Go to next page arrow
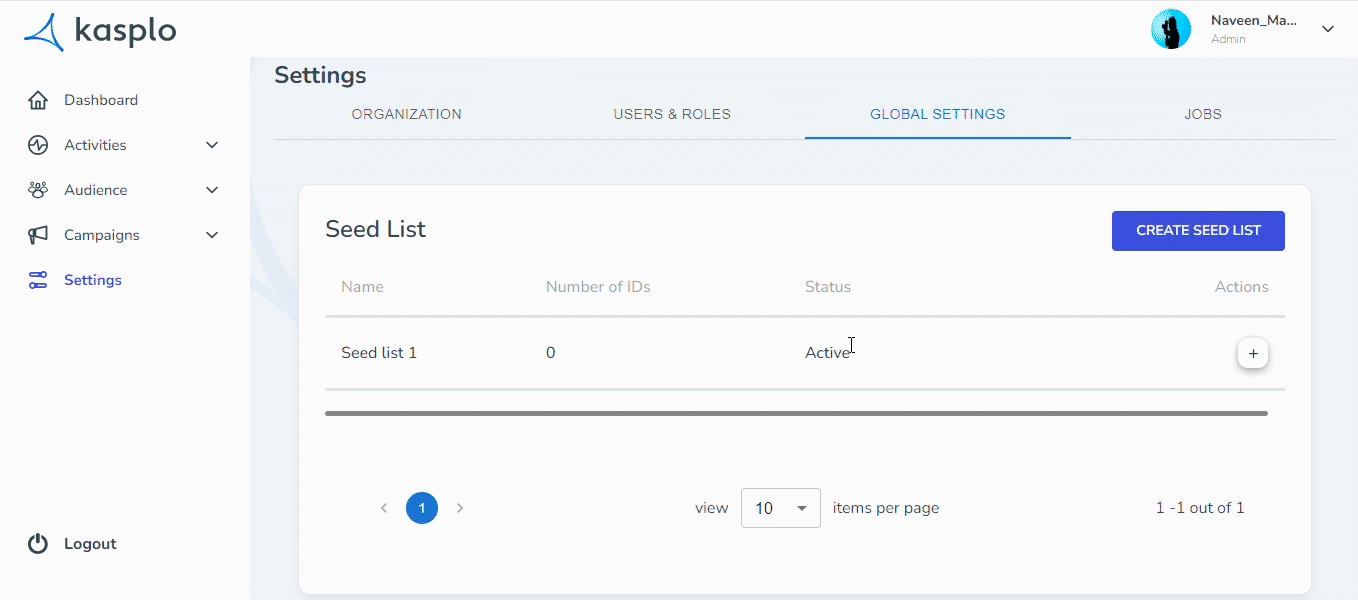The image size is (1358, 600). pyautogui.click(x=460, y=508)
